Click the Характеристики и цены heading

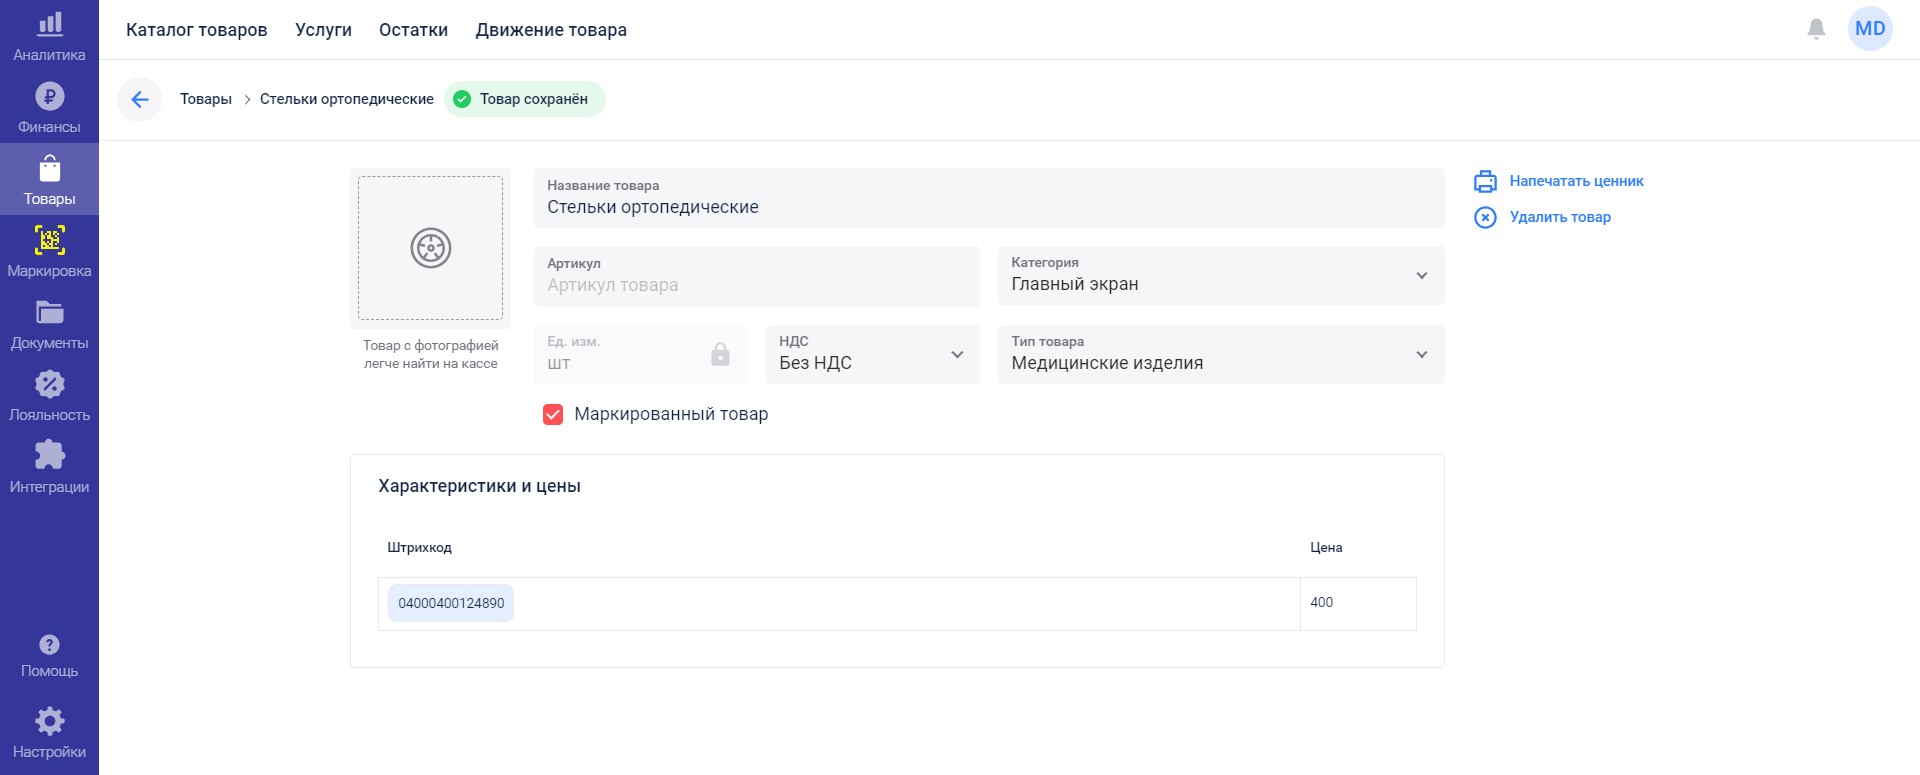(x=479, y=486)
